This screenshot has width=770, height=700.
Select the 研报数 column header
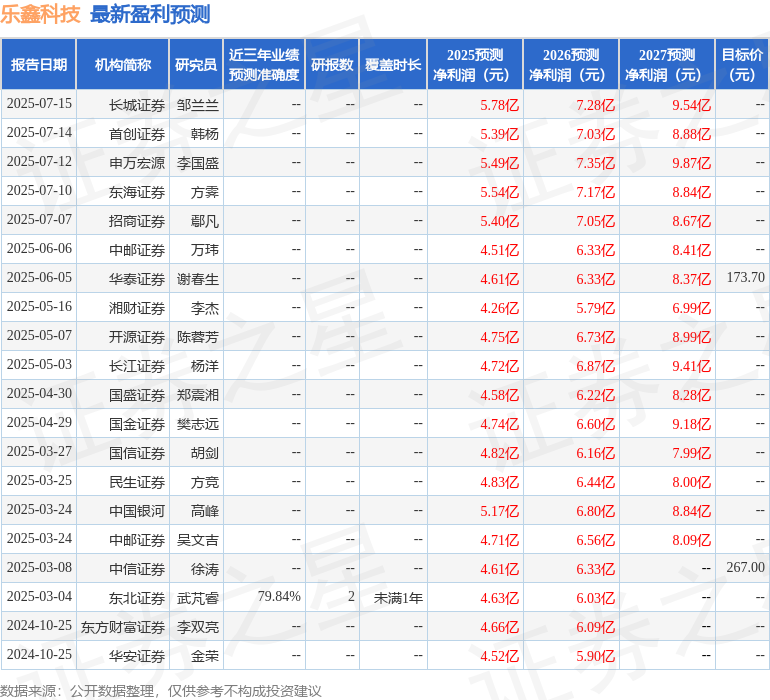pyautogui.click(x=332, y=64)
